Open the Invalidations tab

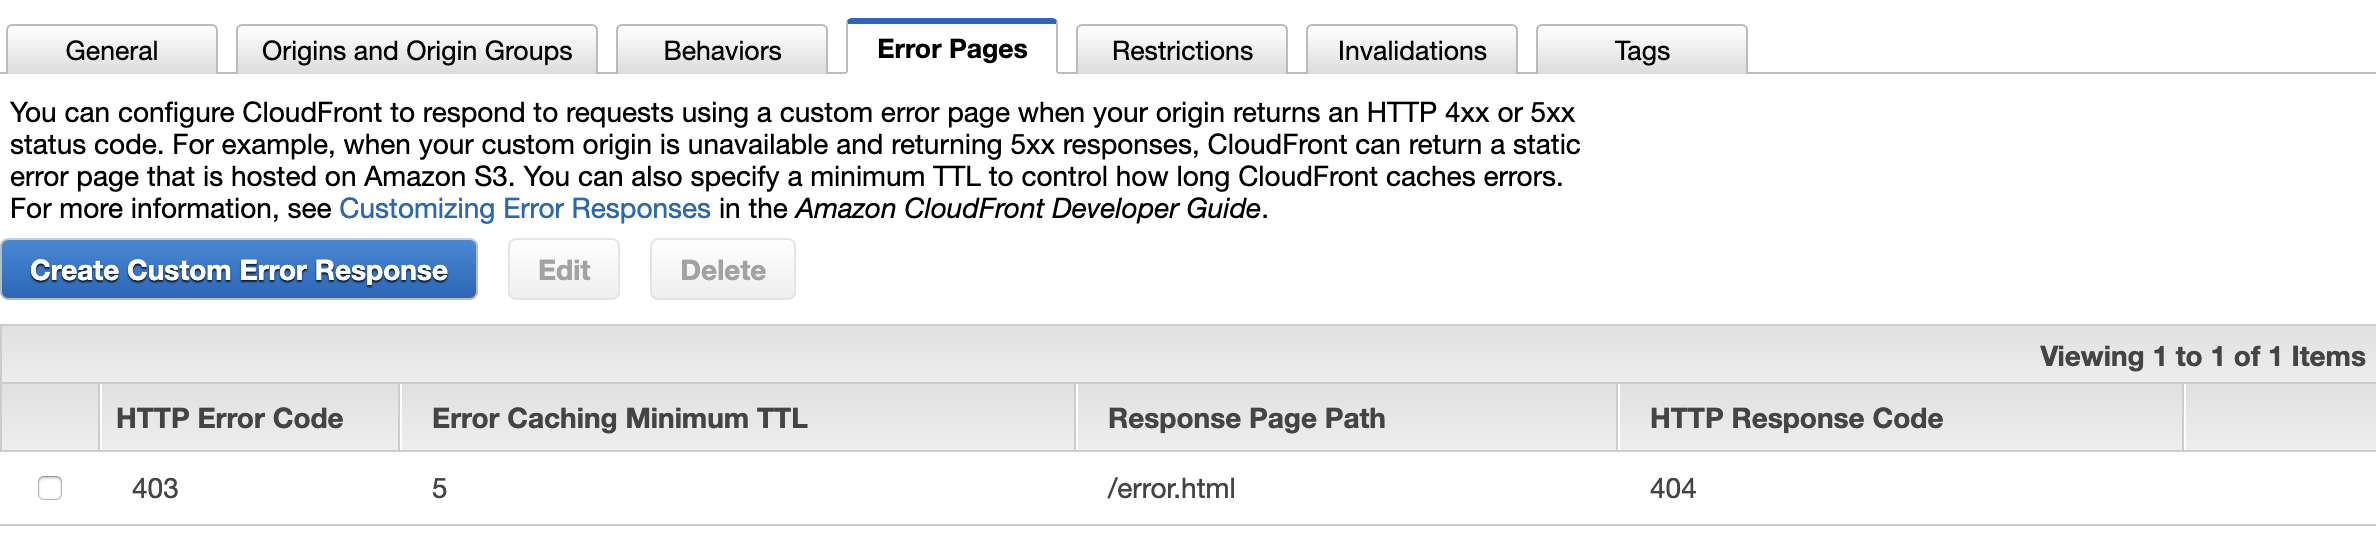pyautogui.click(x=1412, y=50)
